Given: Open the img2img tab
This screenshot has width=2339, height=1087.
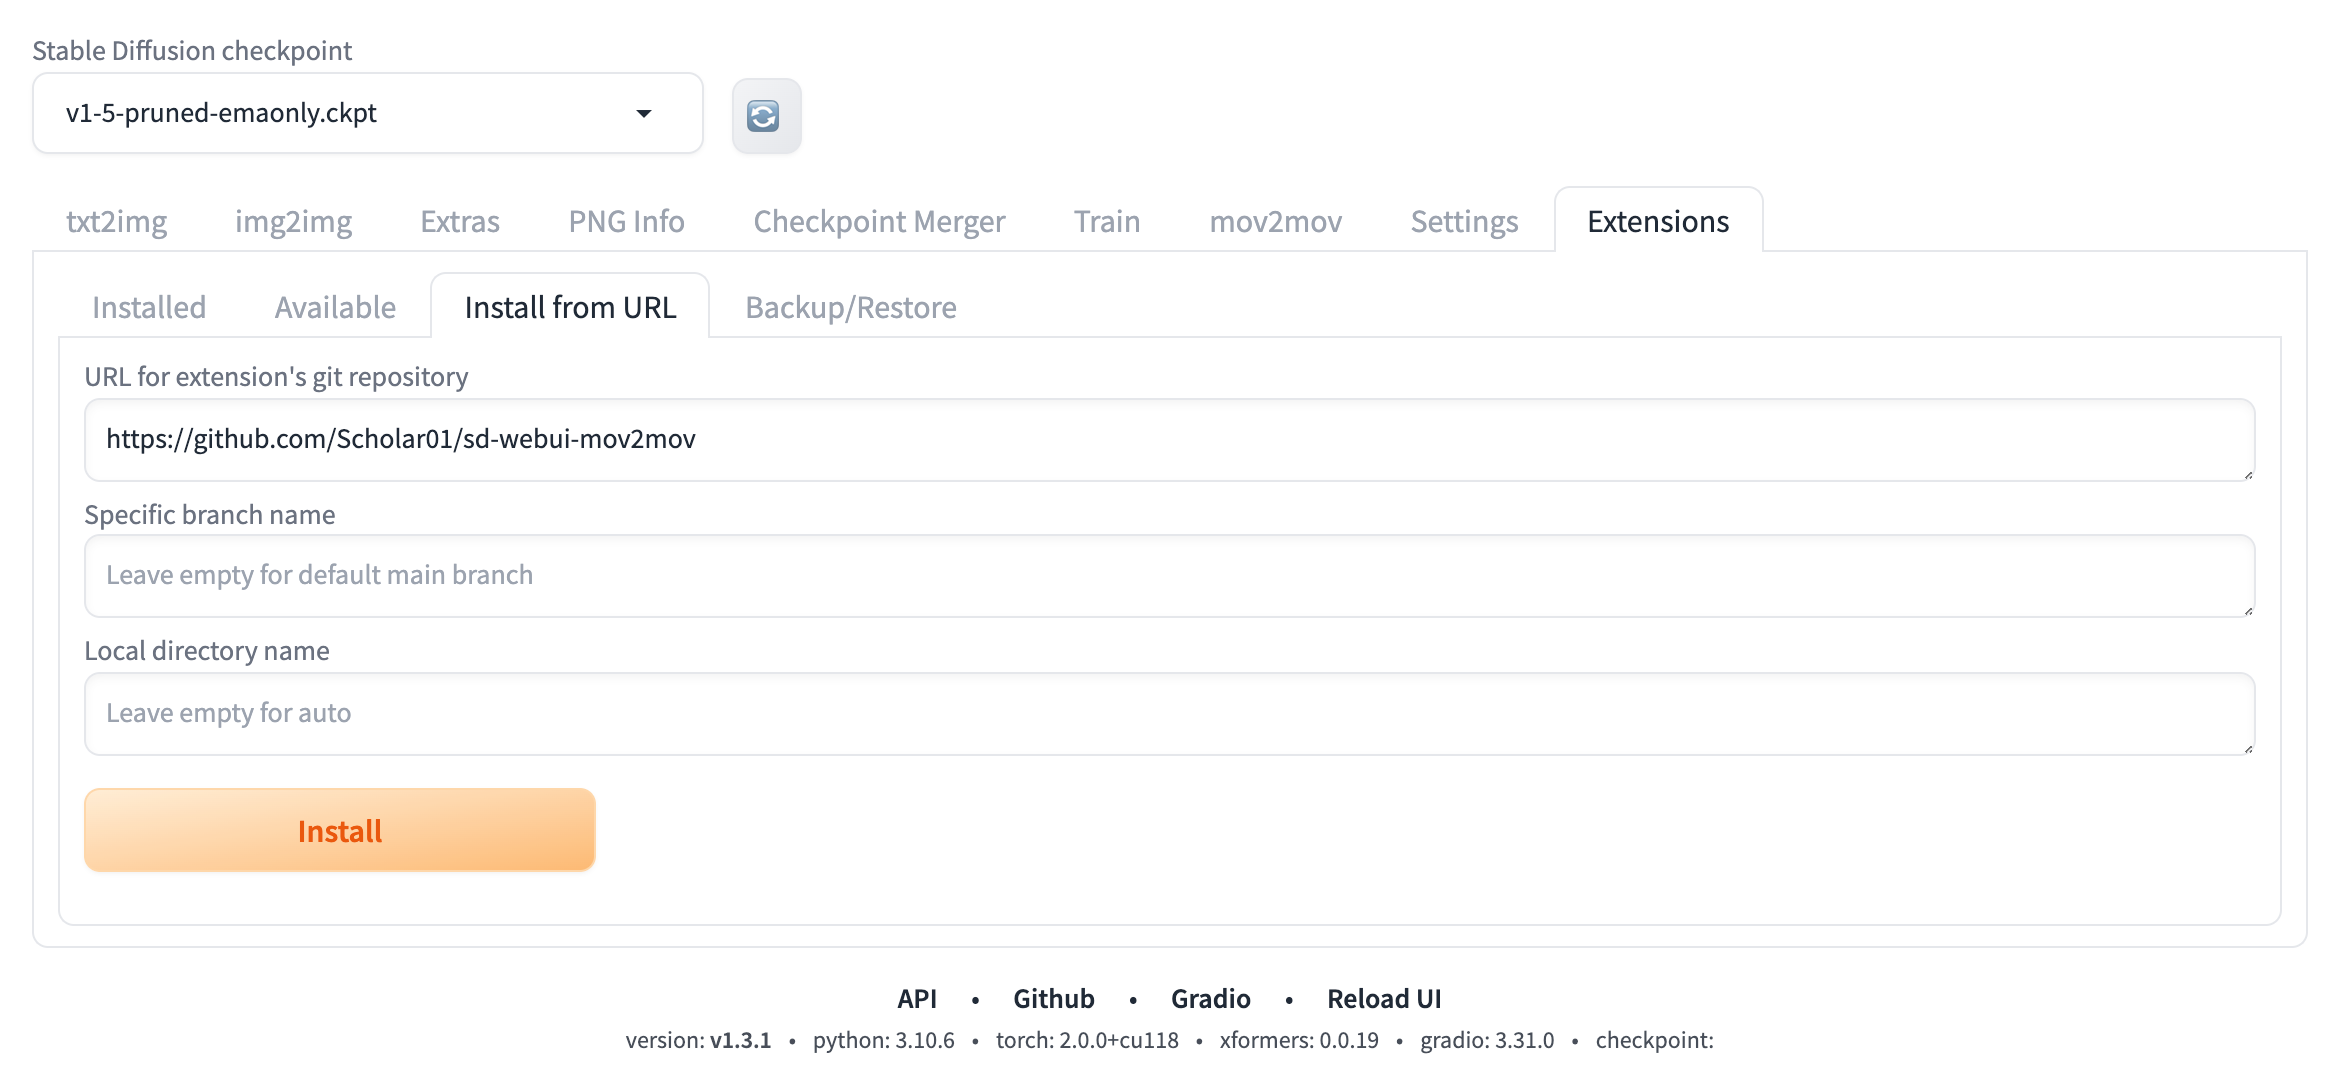Looking at the screenshot, I should coord(293,221).
